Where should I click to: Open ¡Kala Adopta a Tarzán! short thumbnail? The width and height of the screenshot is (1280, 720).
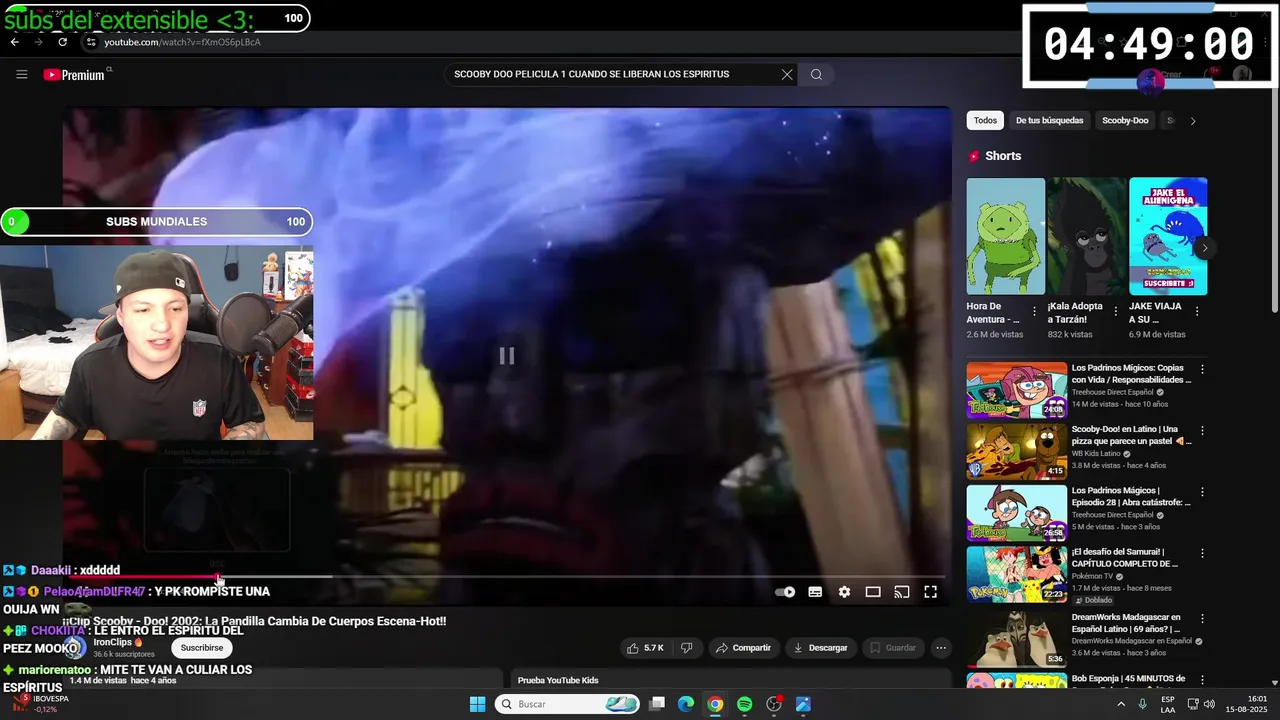point(1086,237)
